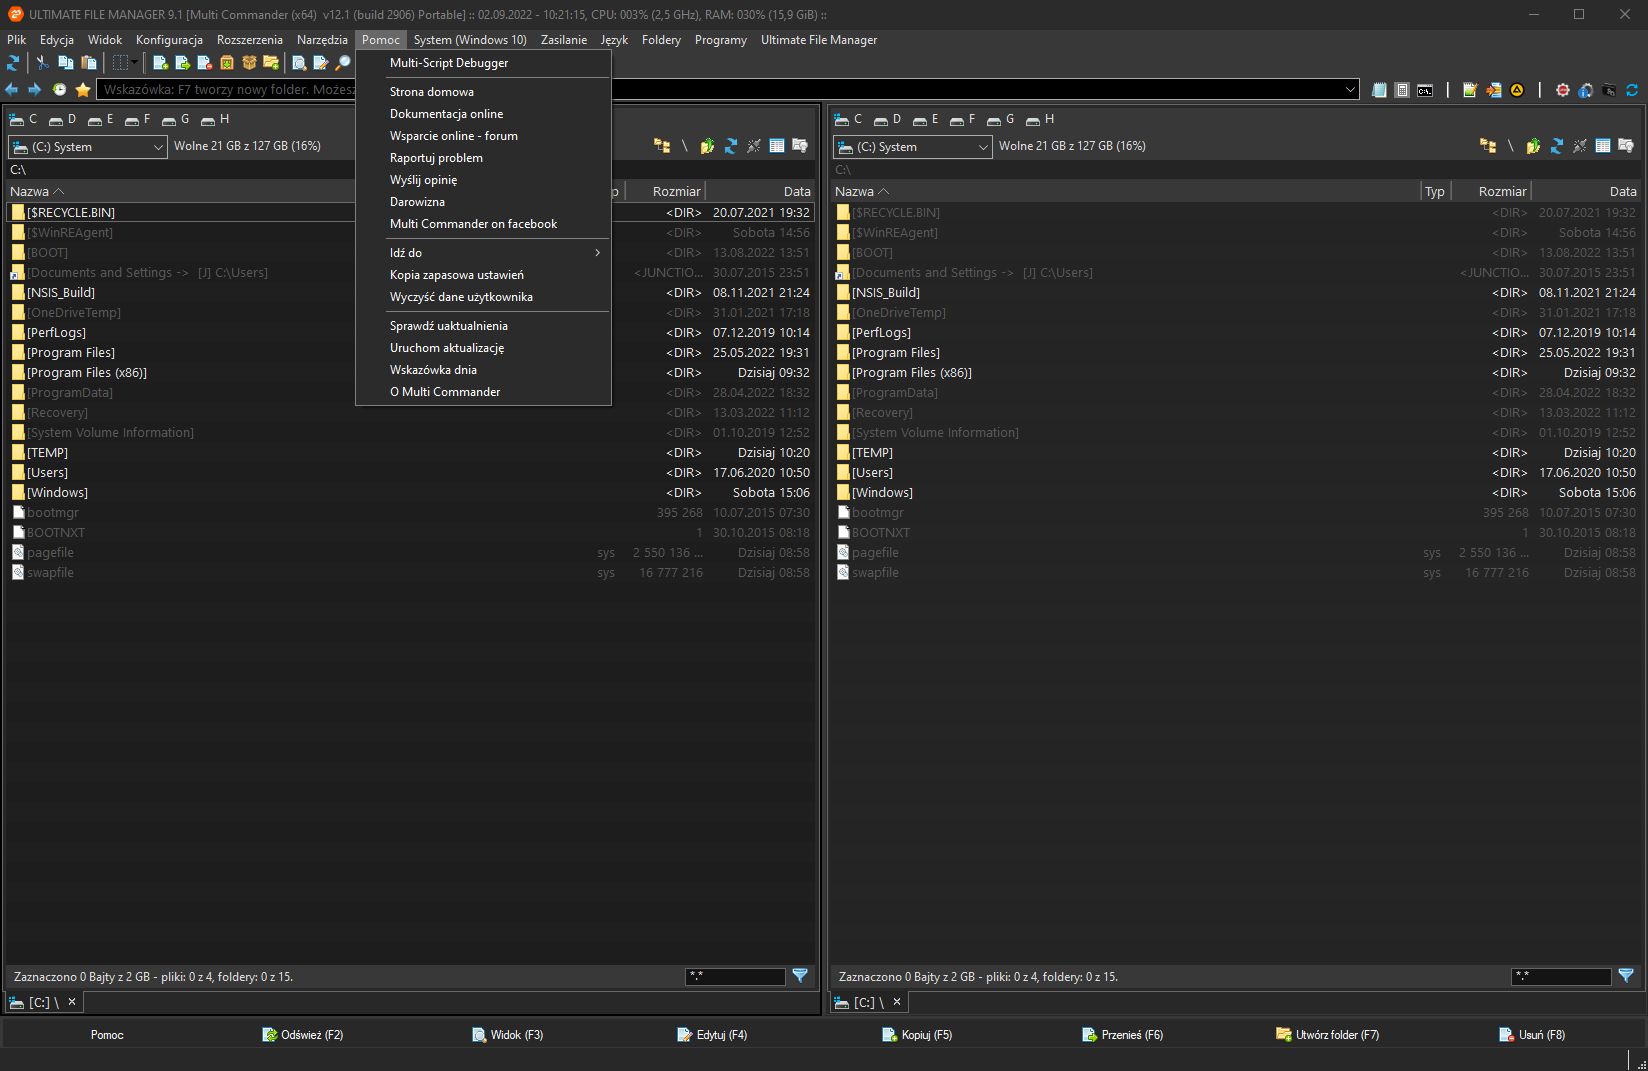Expand the command line history dropdown arrow
1648x1071 pixels.
1350,90
